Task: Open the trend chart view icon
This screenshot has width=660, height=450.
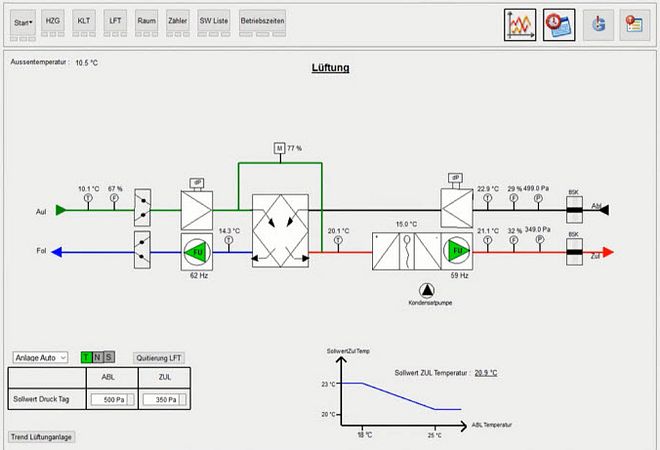Action: 520,24
